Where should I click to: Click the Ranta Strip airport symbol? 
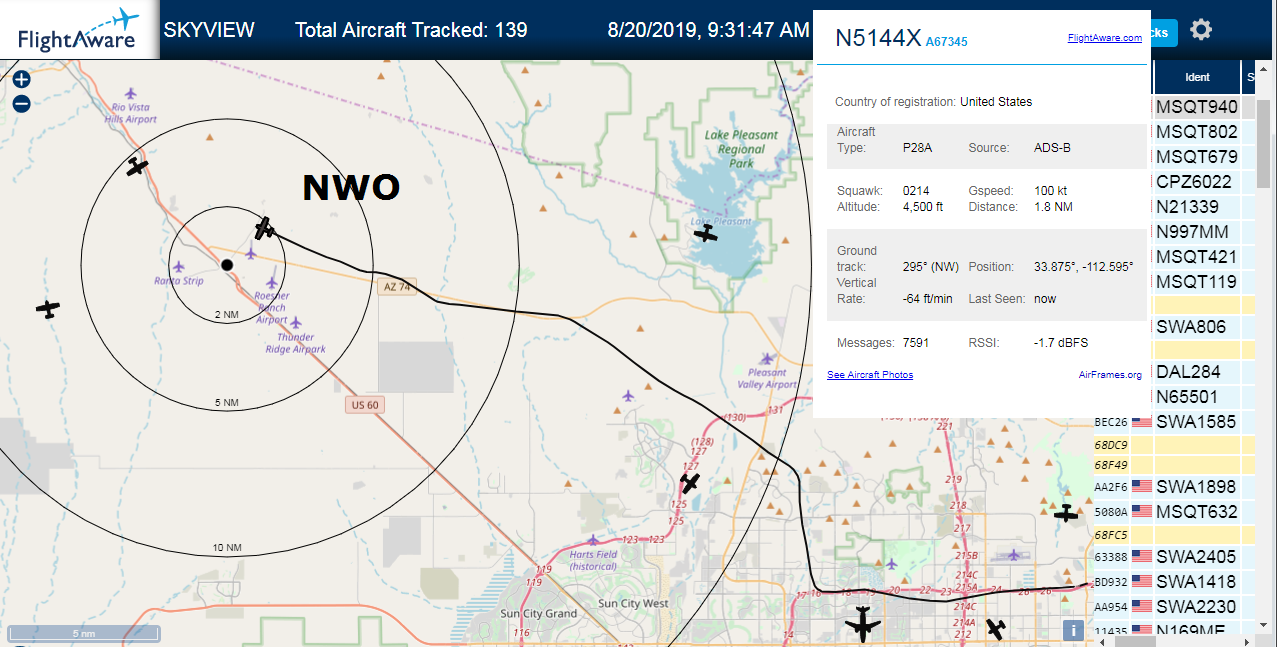coord(179,266)
